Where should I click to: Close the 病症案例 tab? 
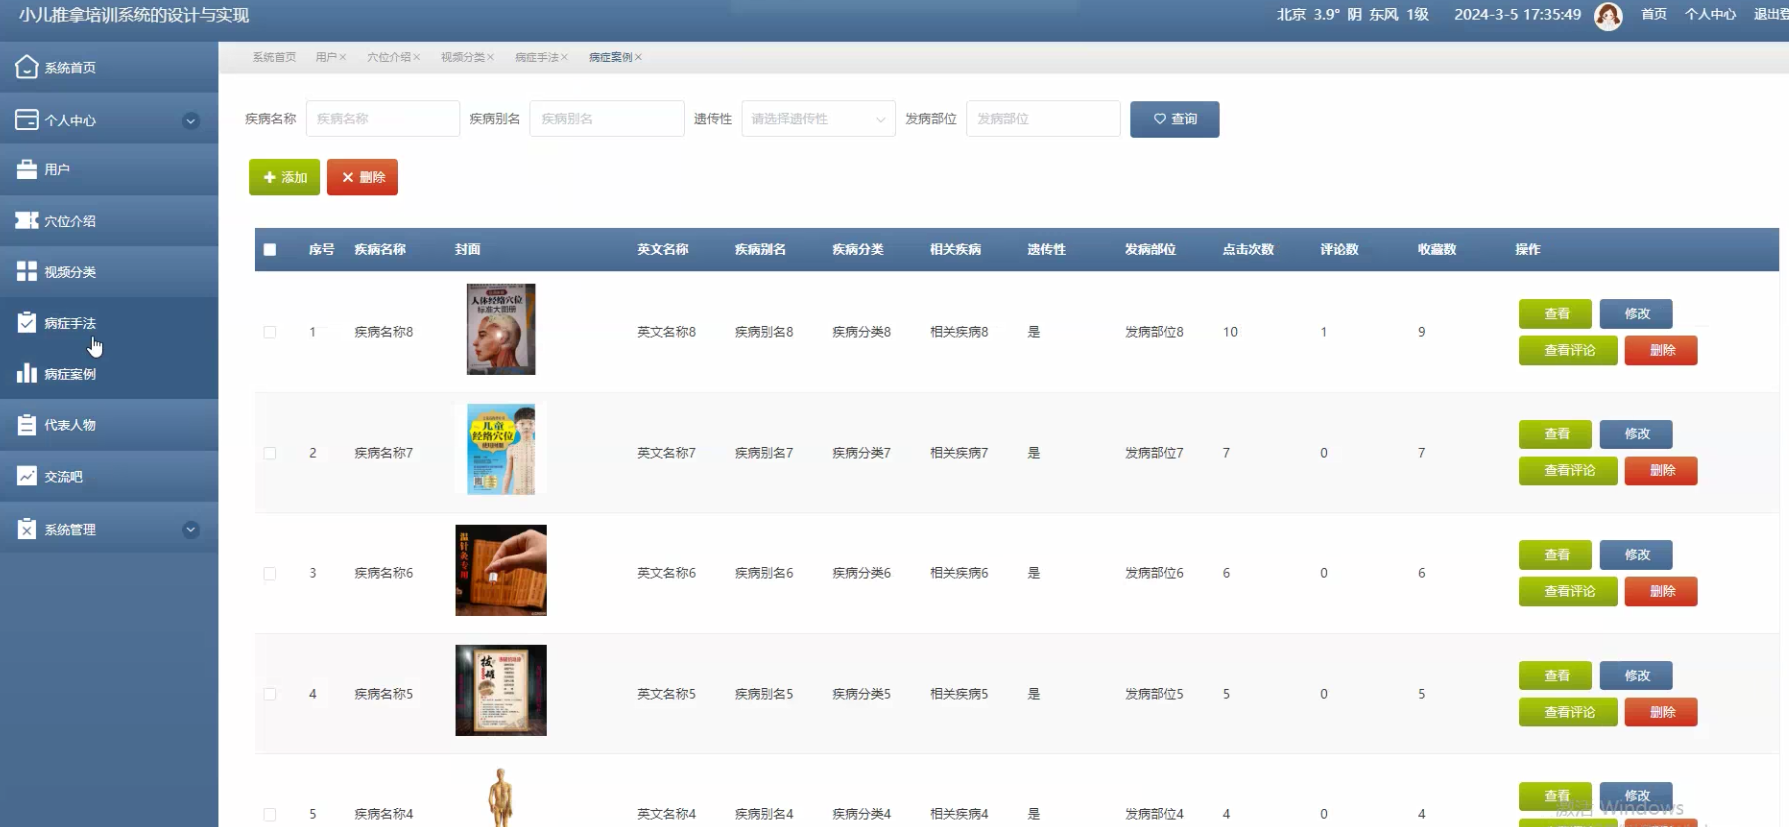(x=639, y=57)
